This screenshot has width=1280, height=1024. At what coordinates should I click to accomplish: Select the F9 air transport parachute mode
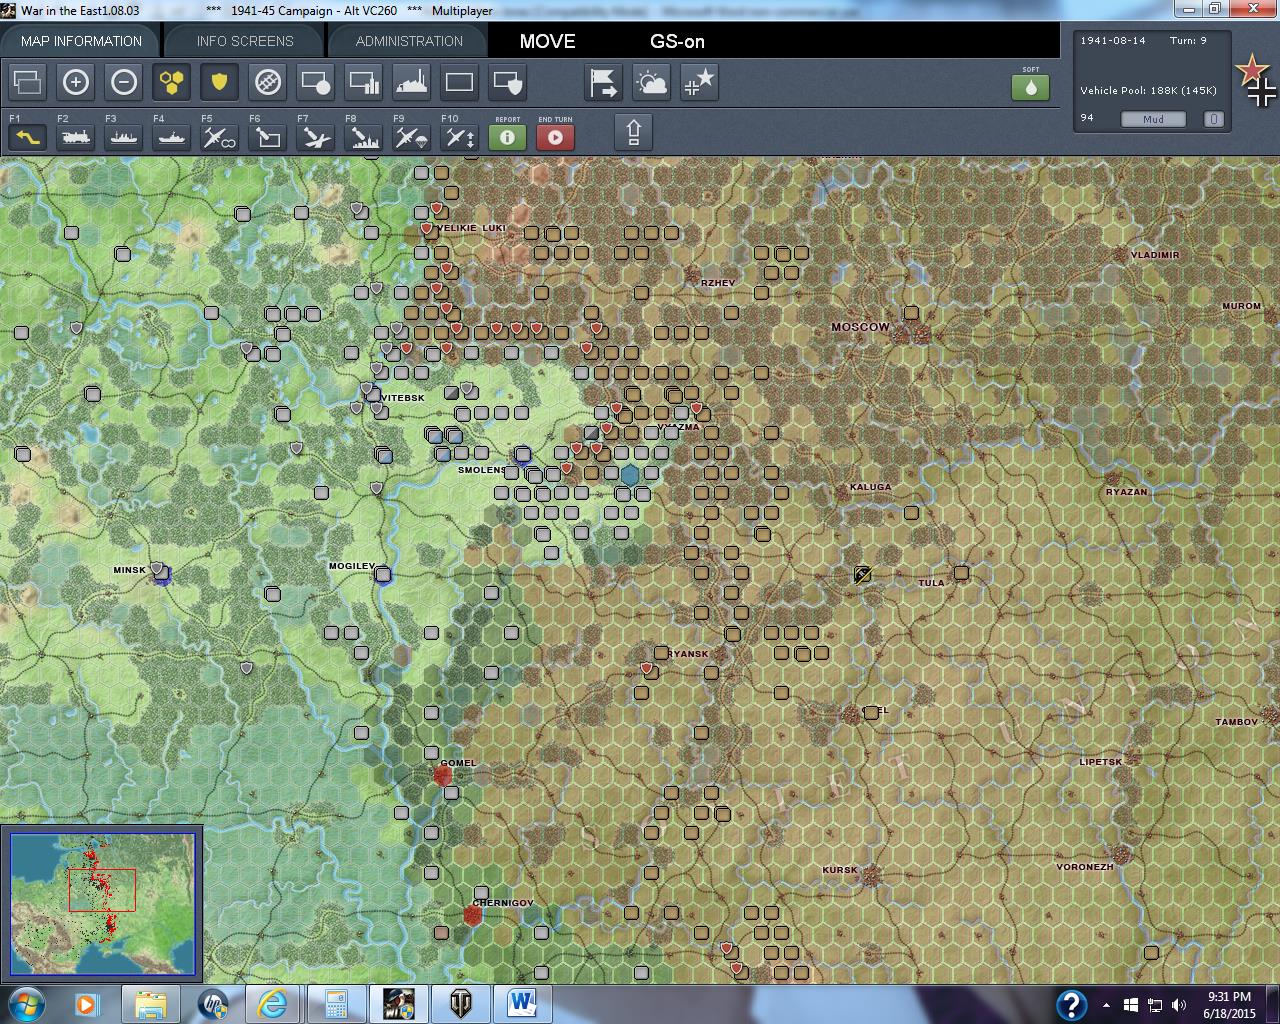[411, 136]
